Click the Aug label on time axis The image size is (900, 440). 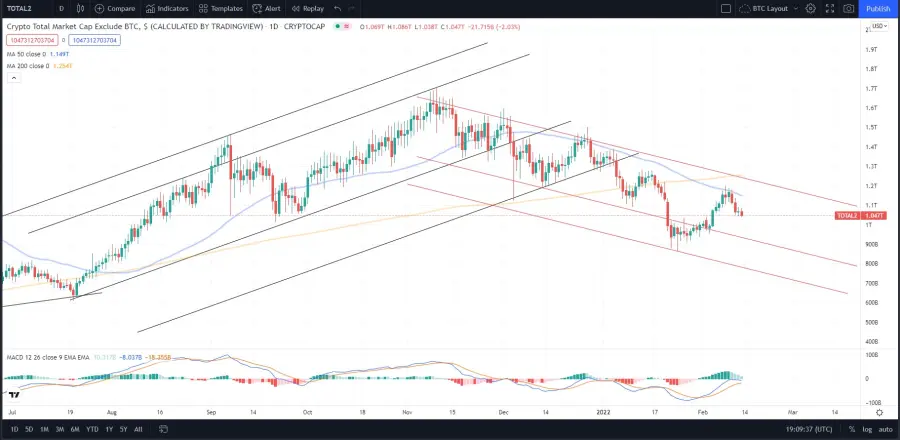(x=112, y=412)
